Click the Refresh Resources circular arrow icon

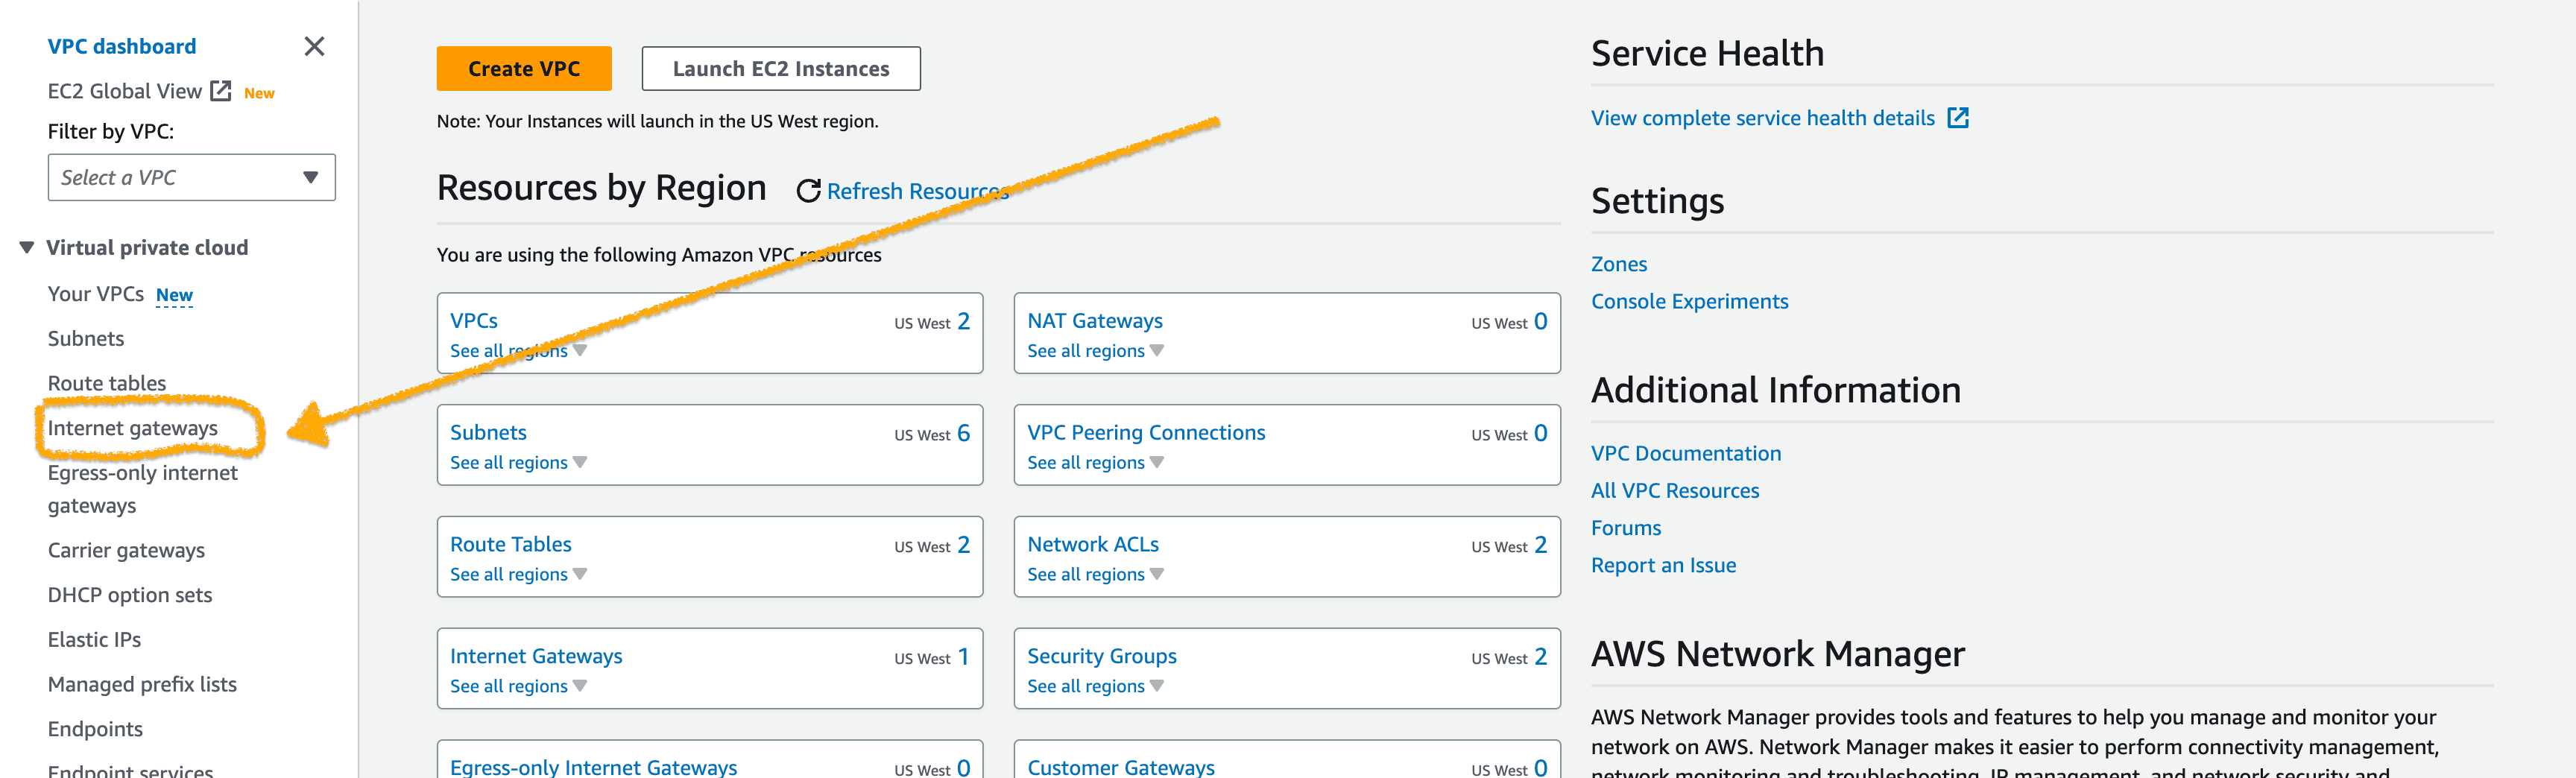[x=808, y=191]
